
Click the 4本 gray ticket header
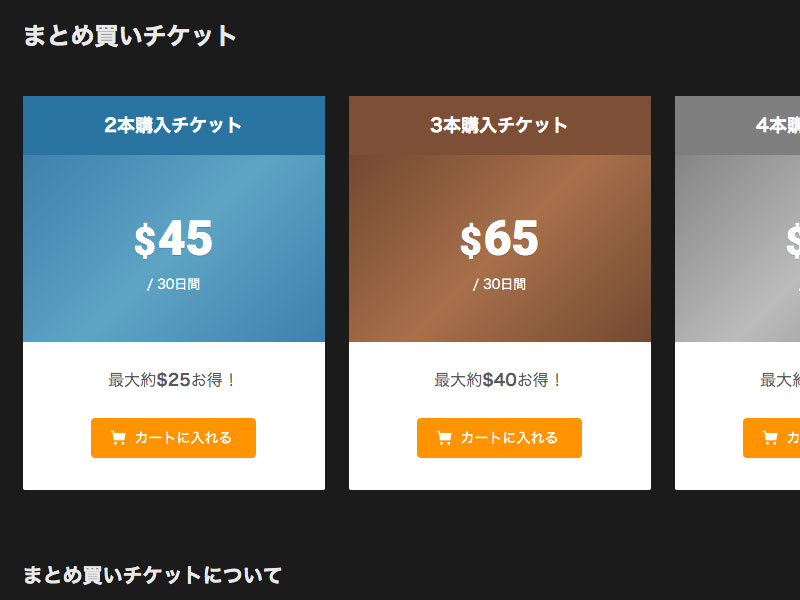point(737,126)
